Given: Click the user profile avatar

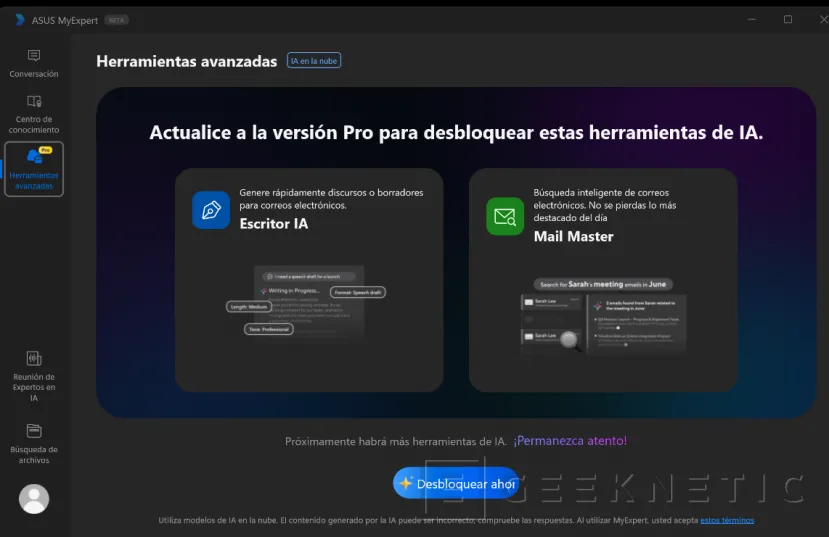Looking at the screenshot, I should pyautogui.click(x=34, y=498).
